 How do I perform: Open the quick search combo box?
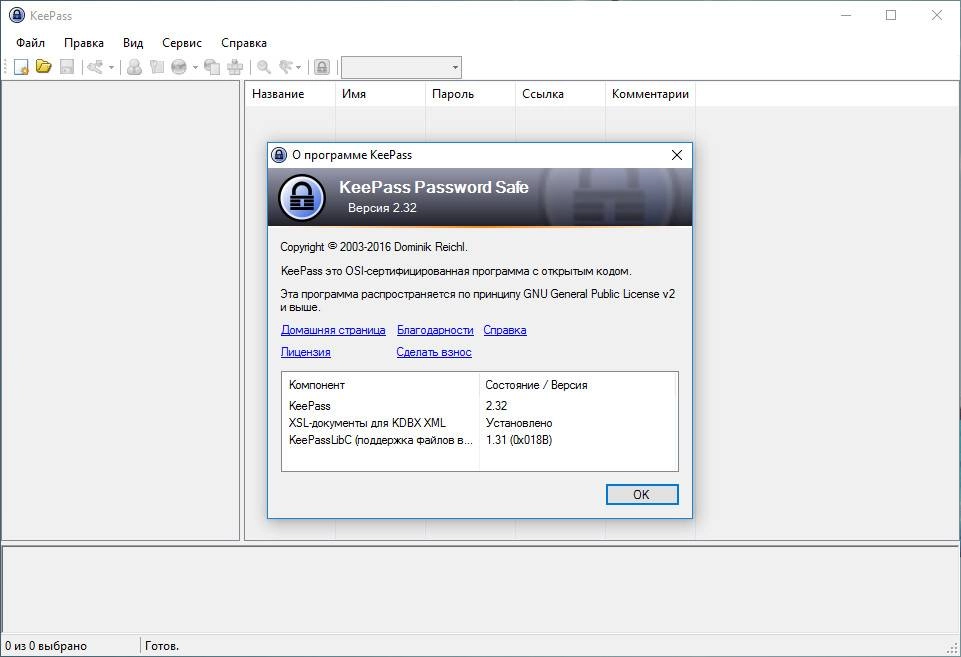point(401,67)
